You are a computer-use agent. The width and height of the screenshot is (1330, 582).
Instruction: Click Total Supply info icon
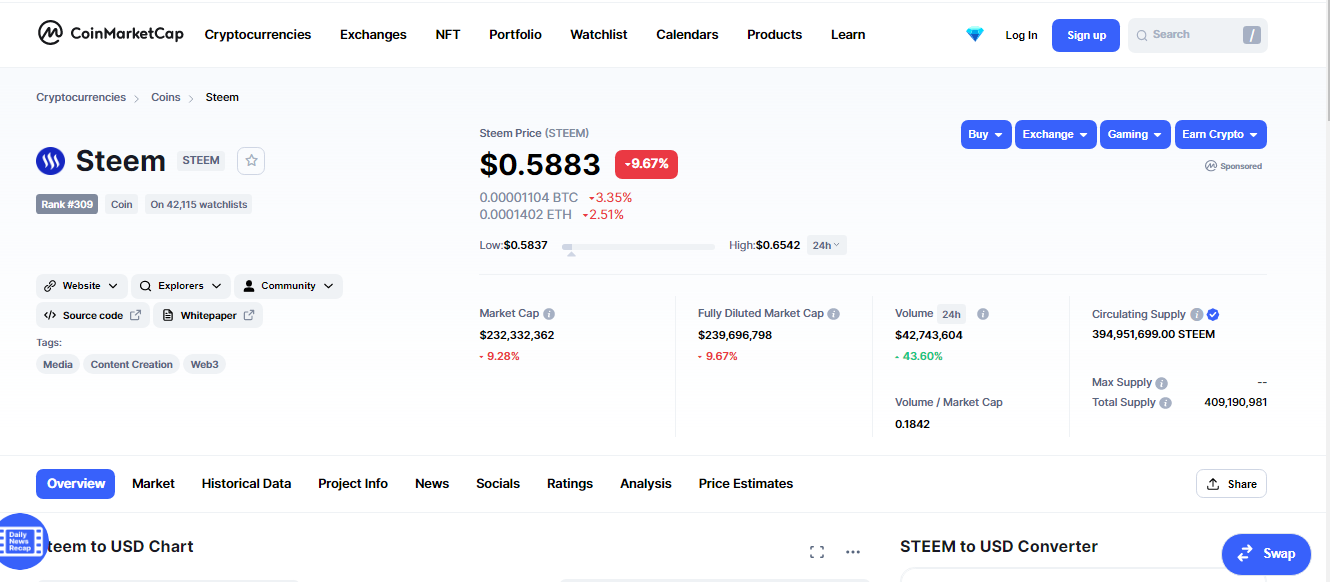pos(1165,403)
